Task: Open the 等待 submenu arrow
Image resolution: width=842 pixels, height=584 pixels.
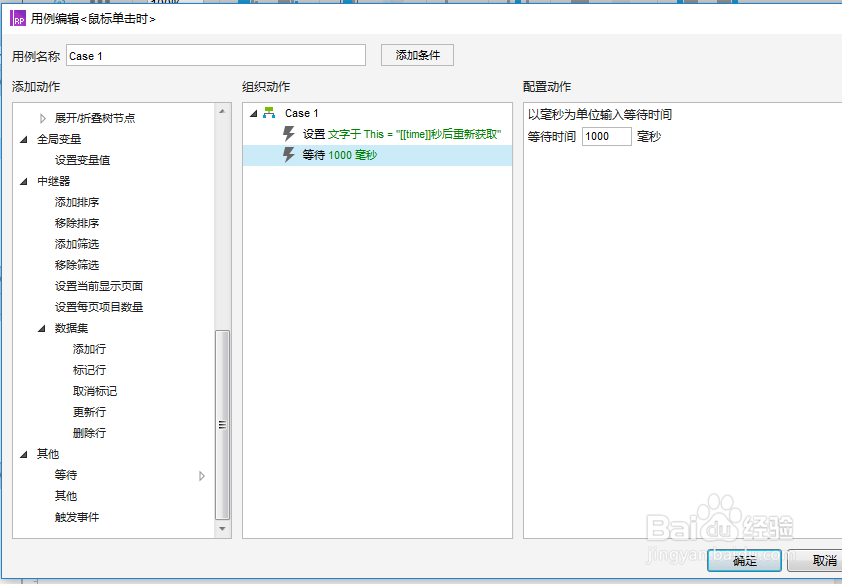Action: point(204,475)
